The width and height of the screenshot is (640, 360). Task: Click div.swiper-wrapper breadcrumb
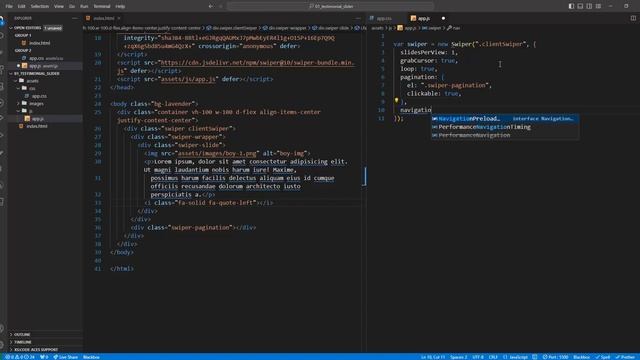click(287, 28)
